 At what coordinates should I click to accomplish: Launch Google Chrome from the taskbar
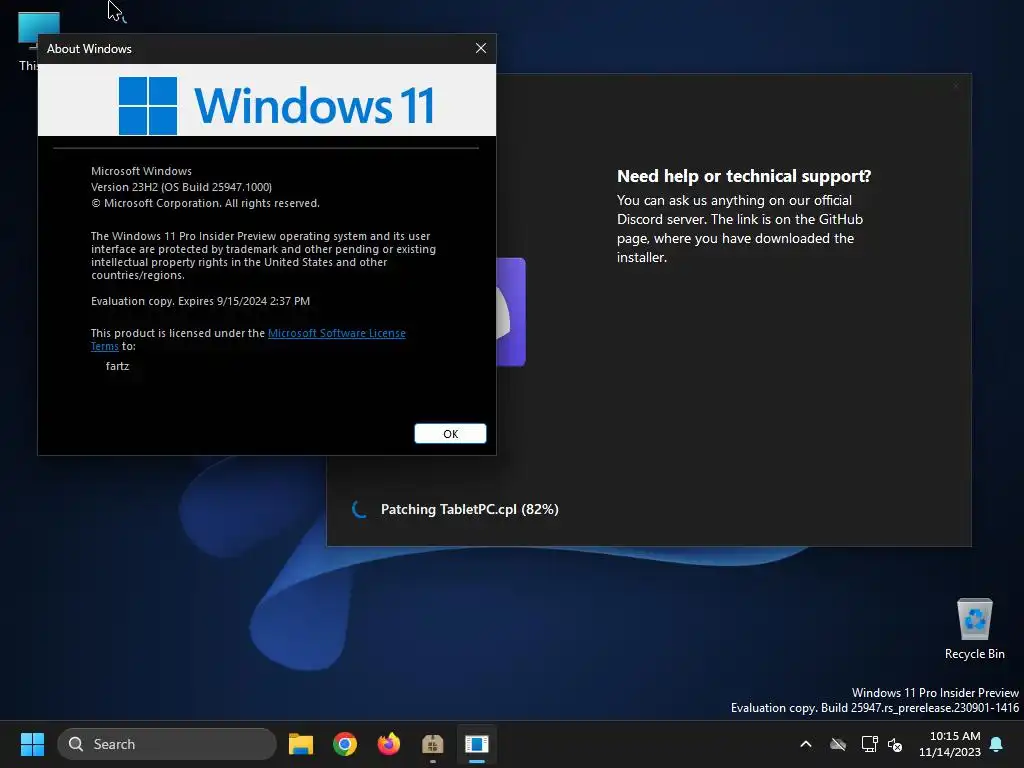(x=345, y=744)
